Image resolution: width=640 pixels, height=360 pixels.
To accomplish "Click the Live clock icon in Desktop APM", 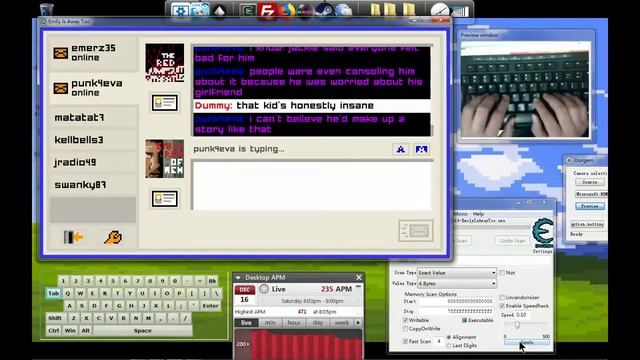I will point(264,289).
